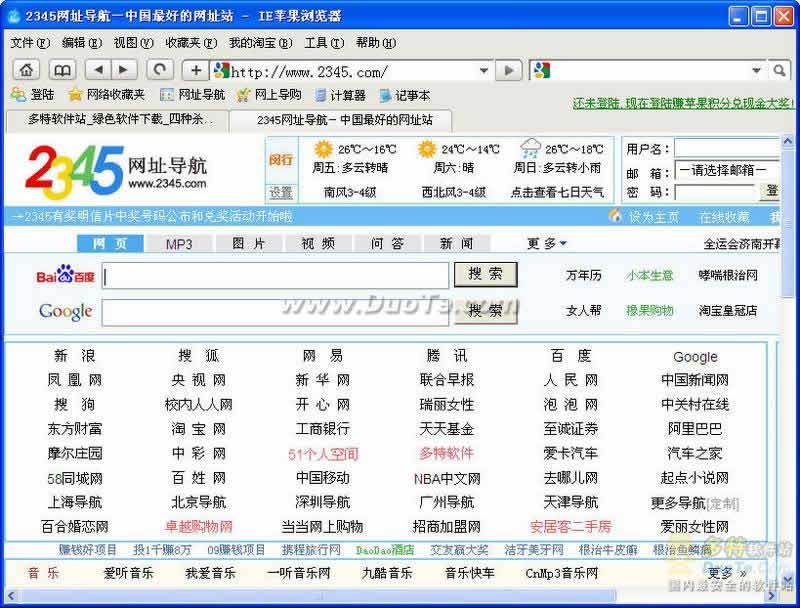Click the green login promotion link

click(683, 103)
